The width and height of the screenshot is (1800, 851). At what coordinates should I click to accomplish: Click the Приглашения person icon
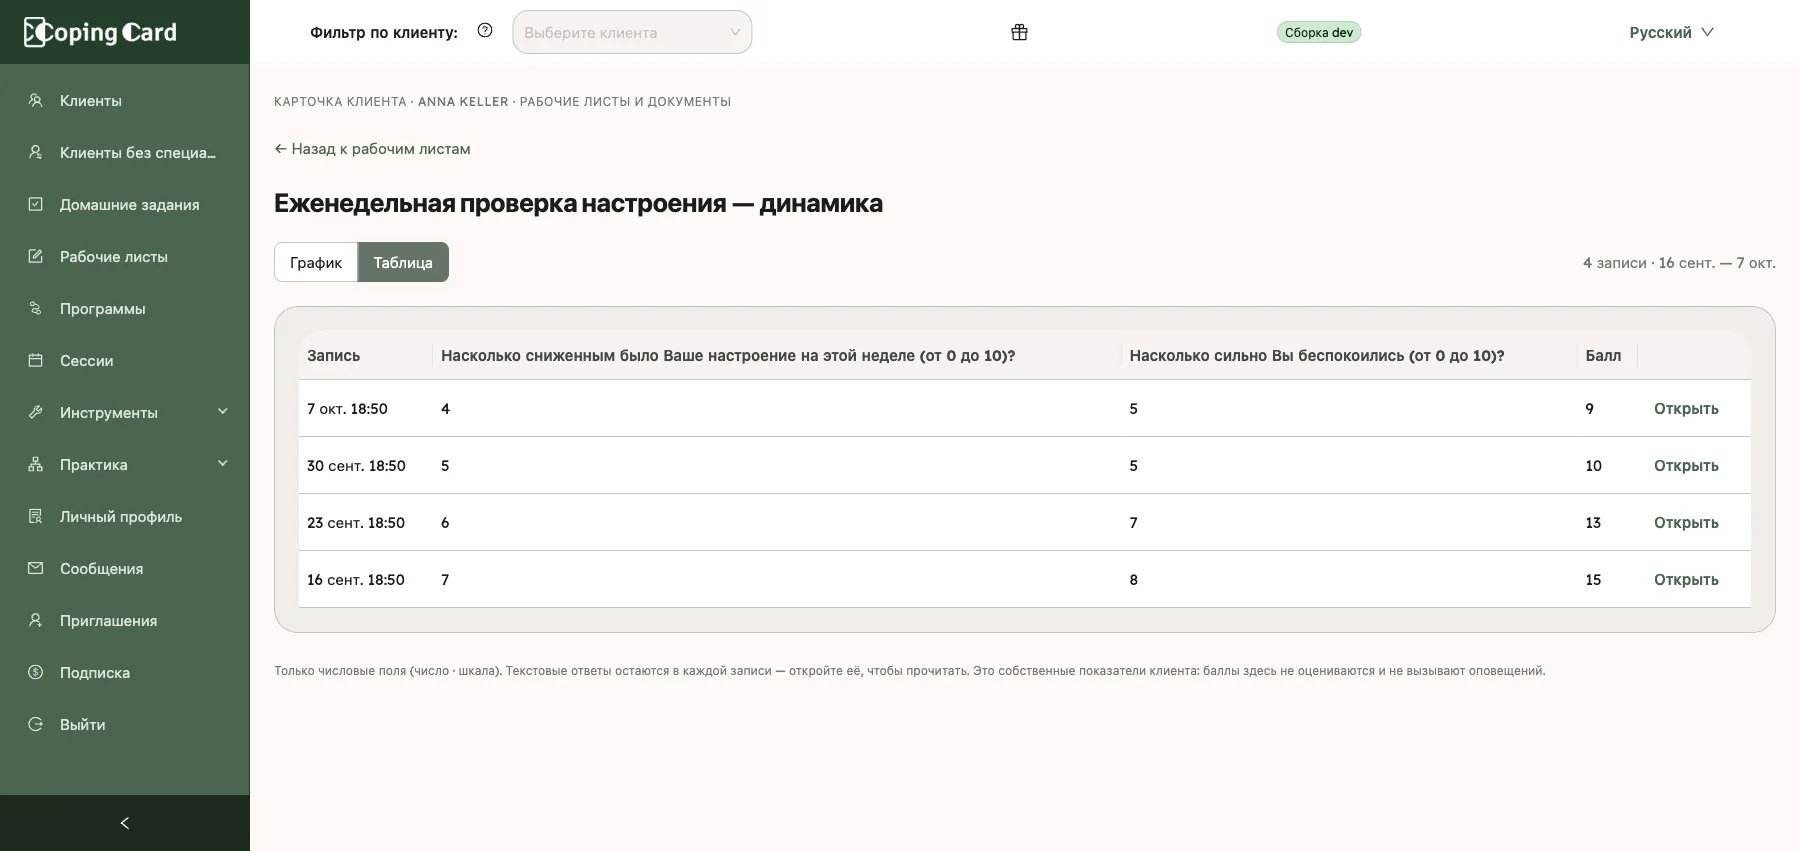36,620
